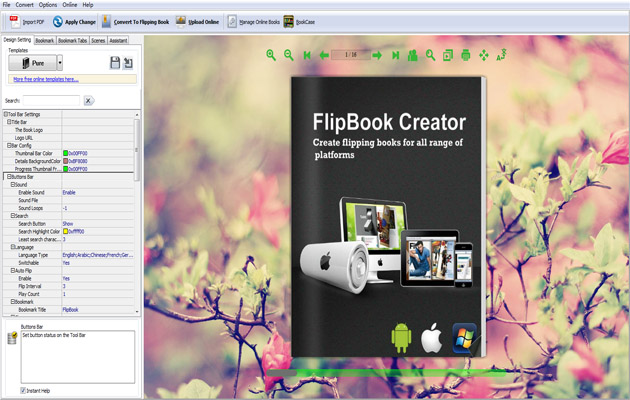Collapse the Language tree node

(12, 247)
